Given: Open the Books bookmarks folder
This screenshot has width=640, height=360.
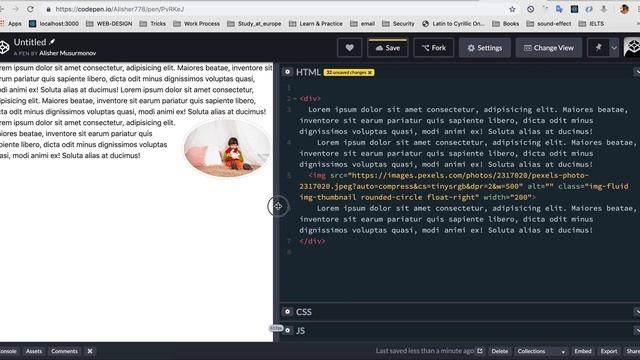Looking at the screenshot, I should (x=506, y=24).
